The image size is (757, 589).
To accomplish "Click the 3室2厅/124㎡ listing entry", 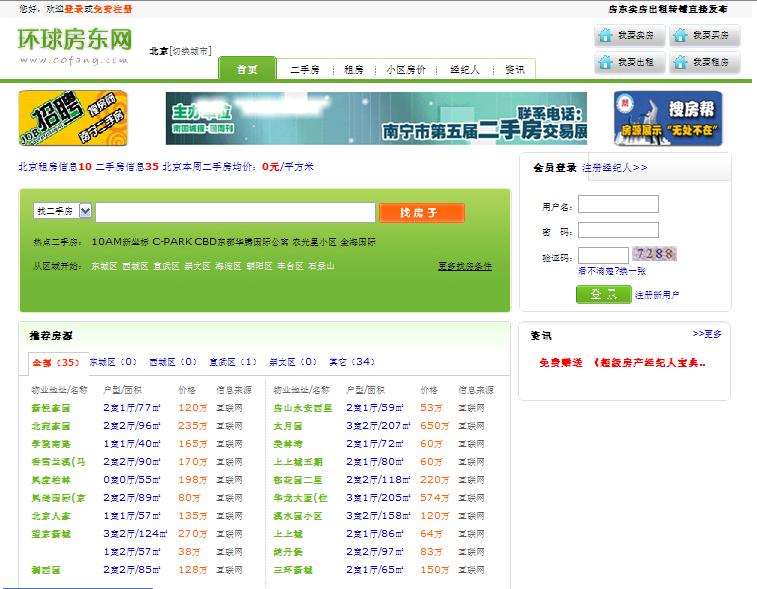I will tap(135, 534).
